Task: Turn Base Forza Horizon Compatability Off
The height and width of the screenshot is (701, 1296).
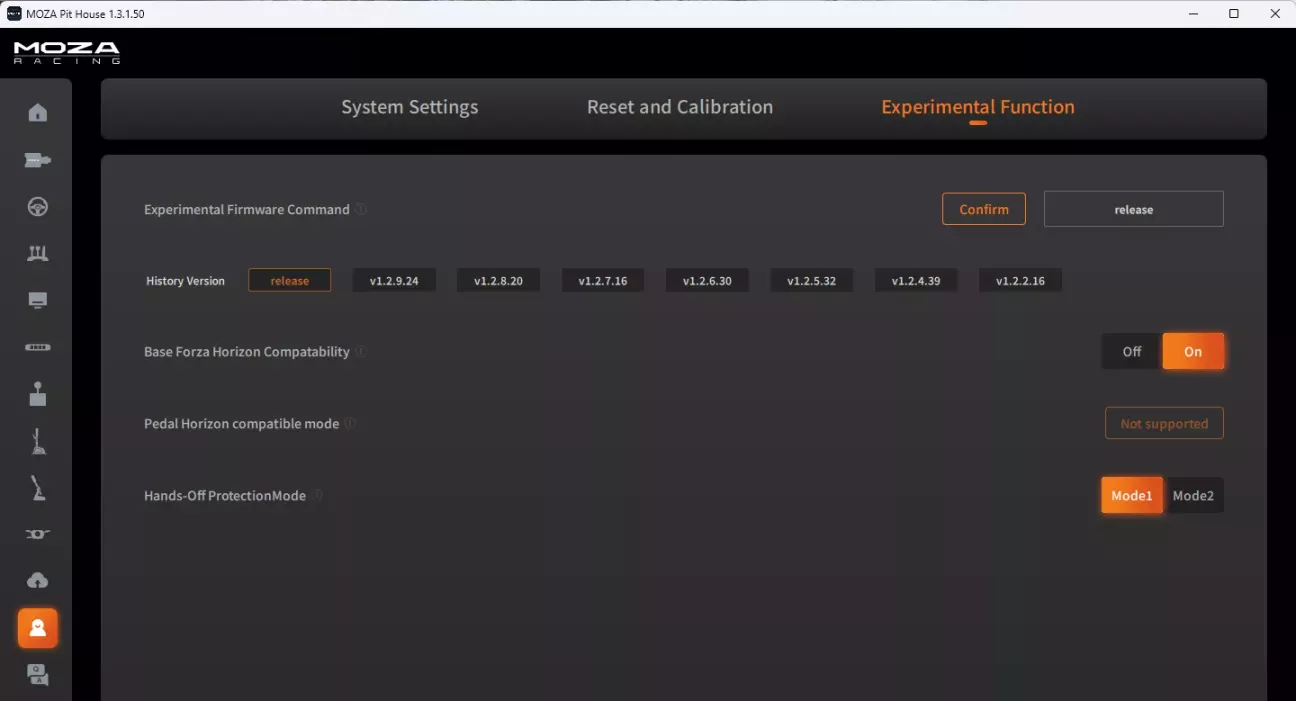Action: click(1132, 352)
